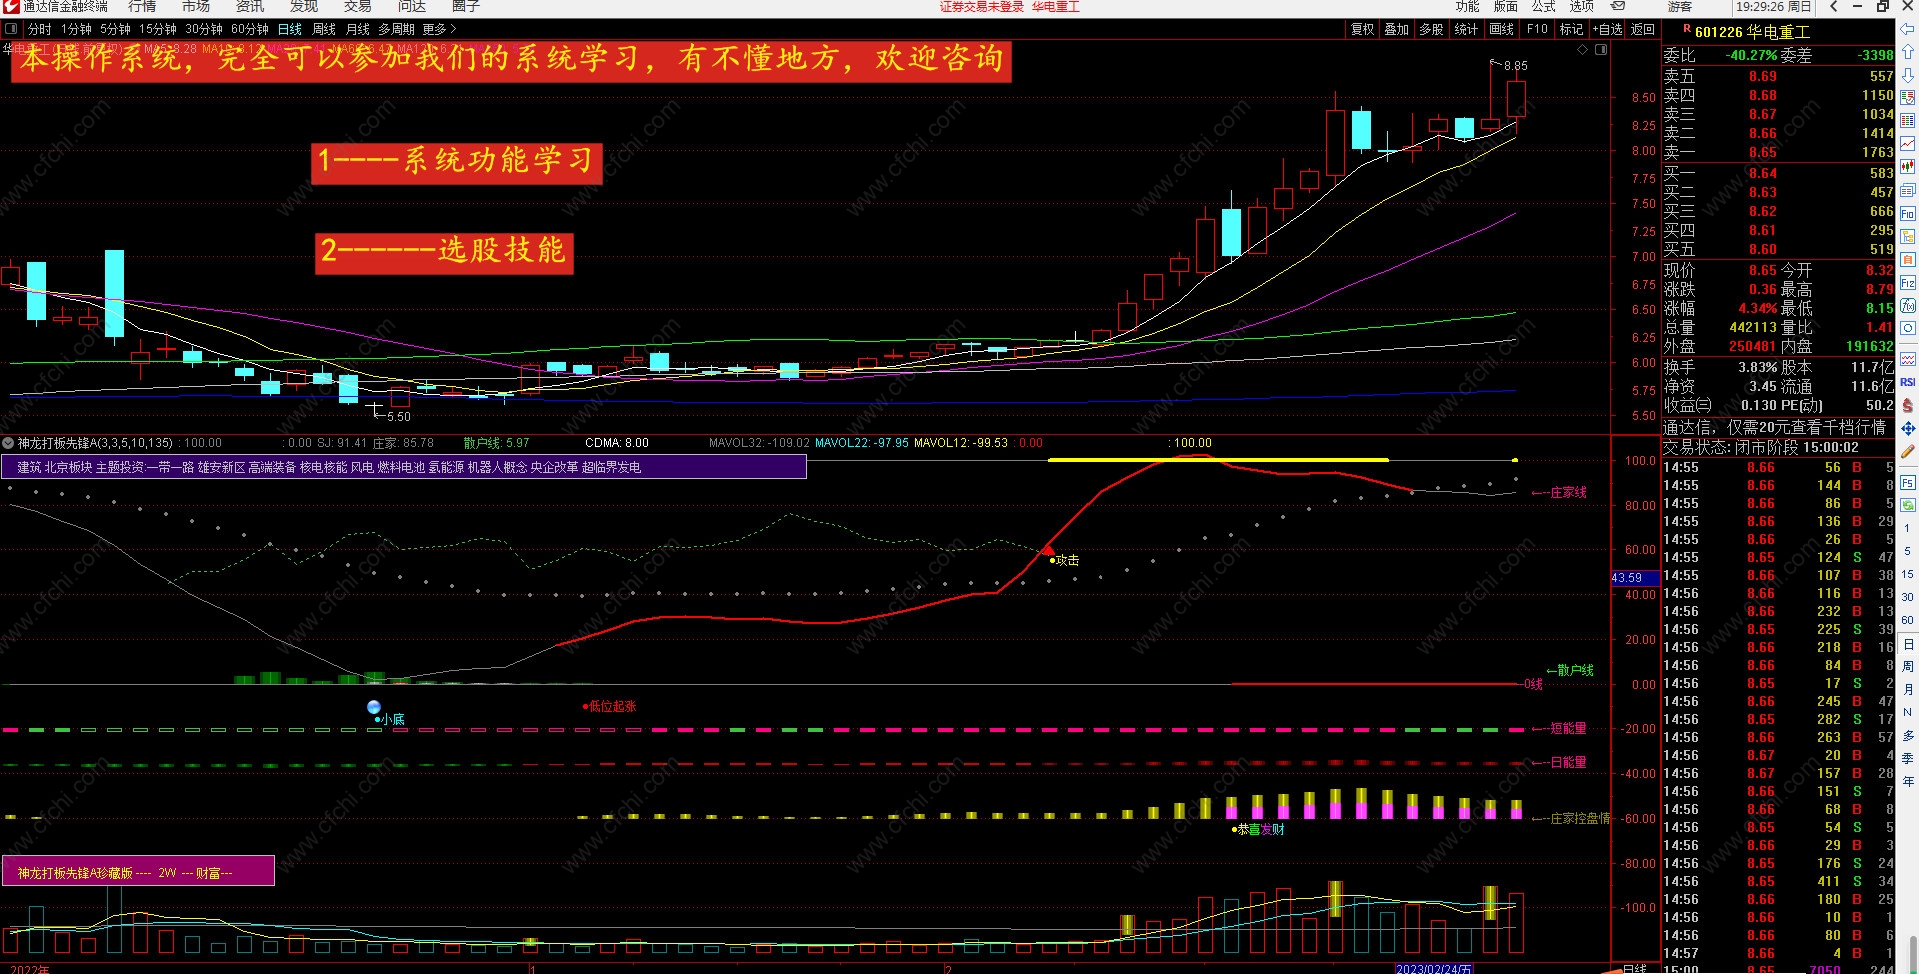This screenshot has width=1919, height=974.
Task: Click the circle-in-square icon in sidebar
Action: click(1908, 329)
